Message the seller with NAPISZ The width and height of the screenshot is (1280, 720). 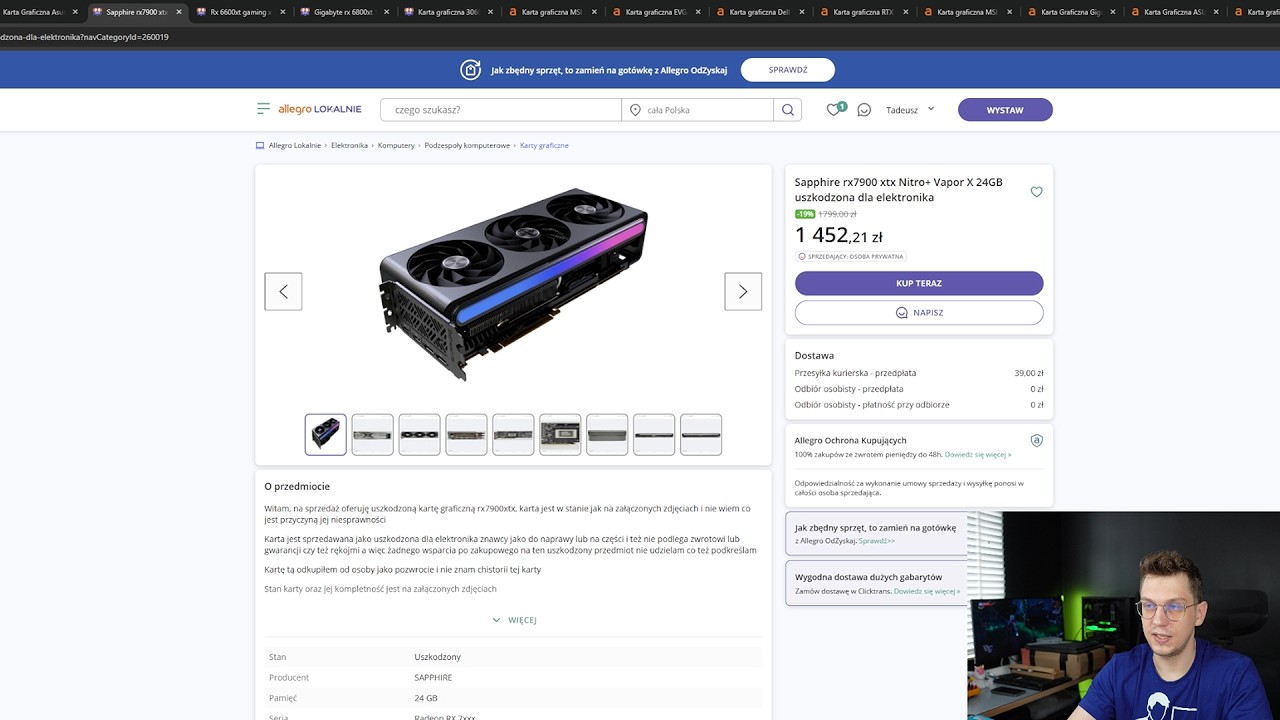pyautogui.click(x=919, y=313)
